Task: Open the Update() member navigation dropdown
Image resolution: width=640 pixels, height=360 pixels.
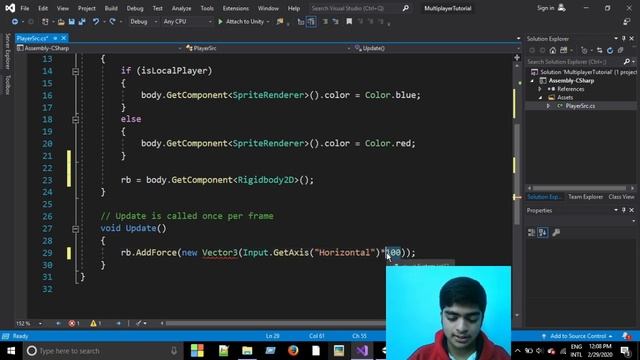Action: coord(437,48)
